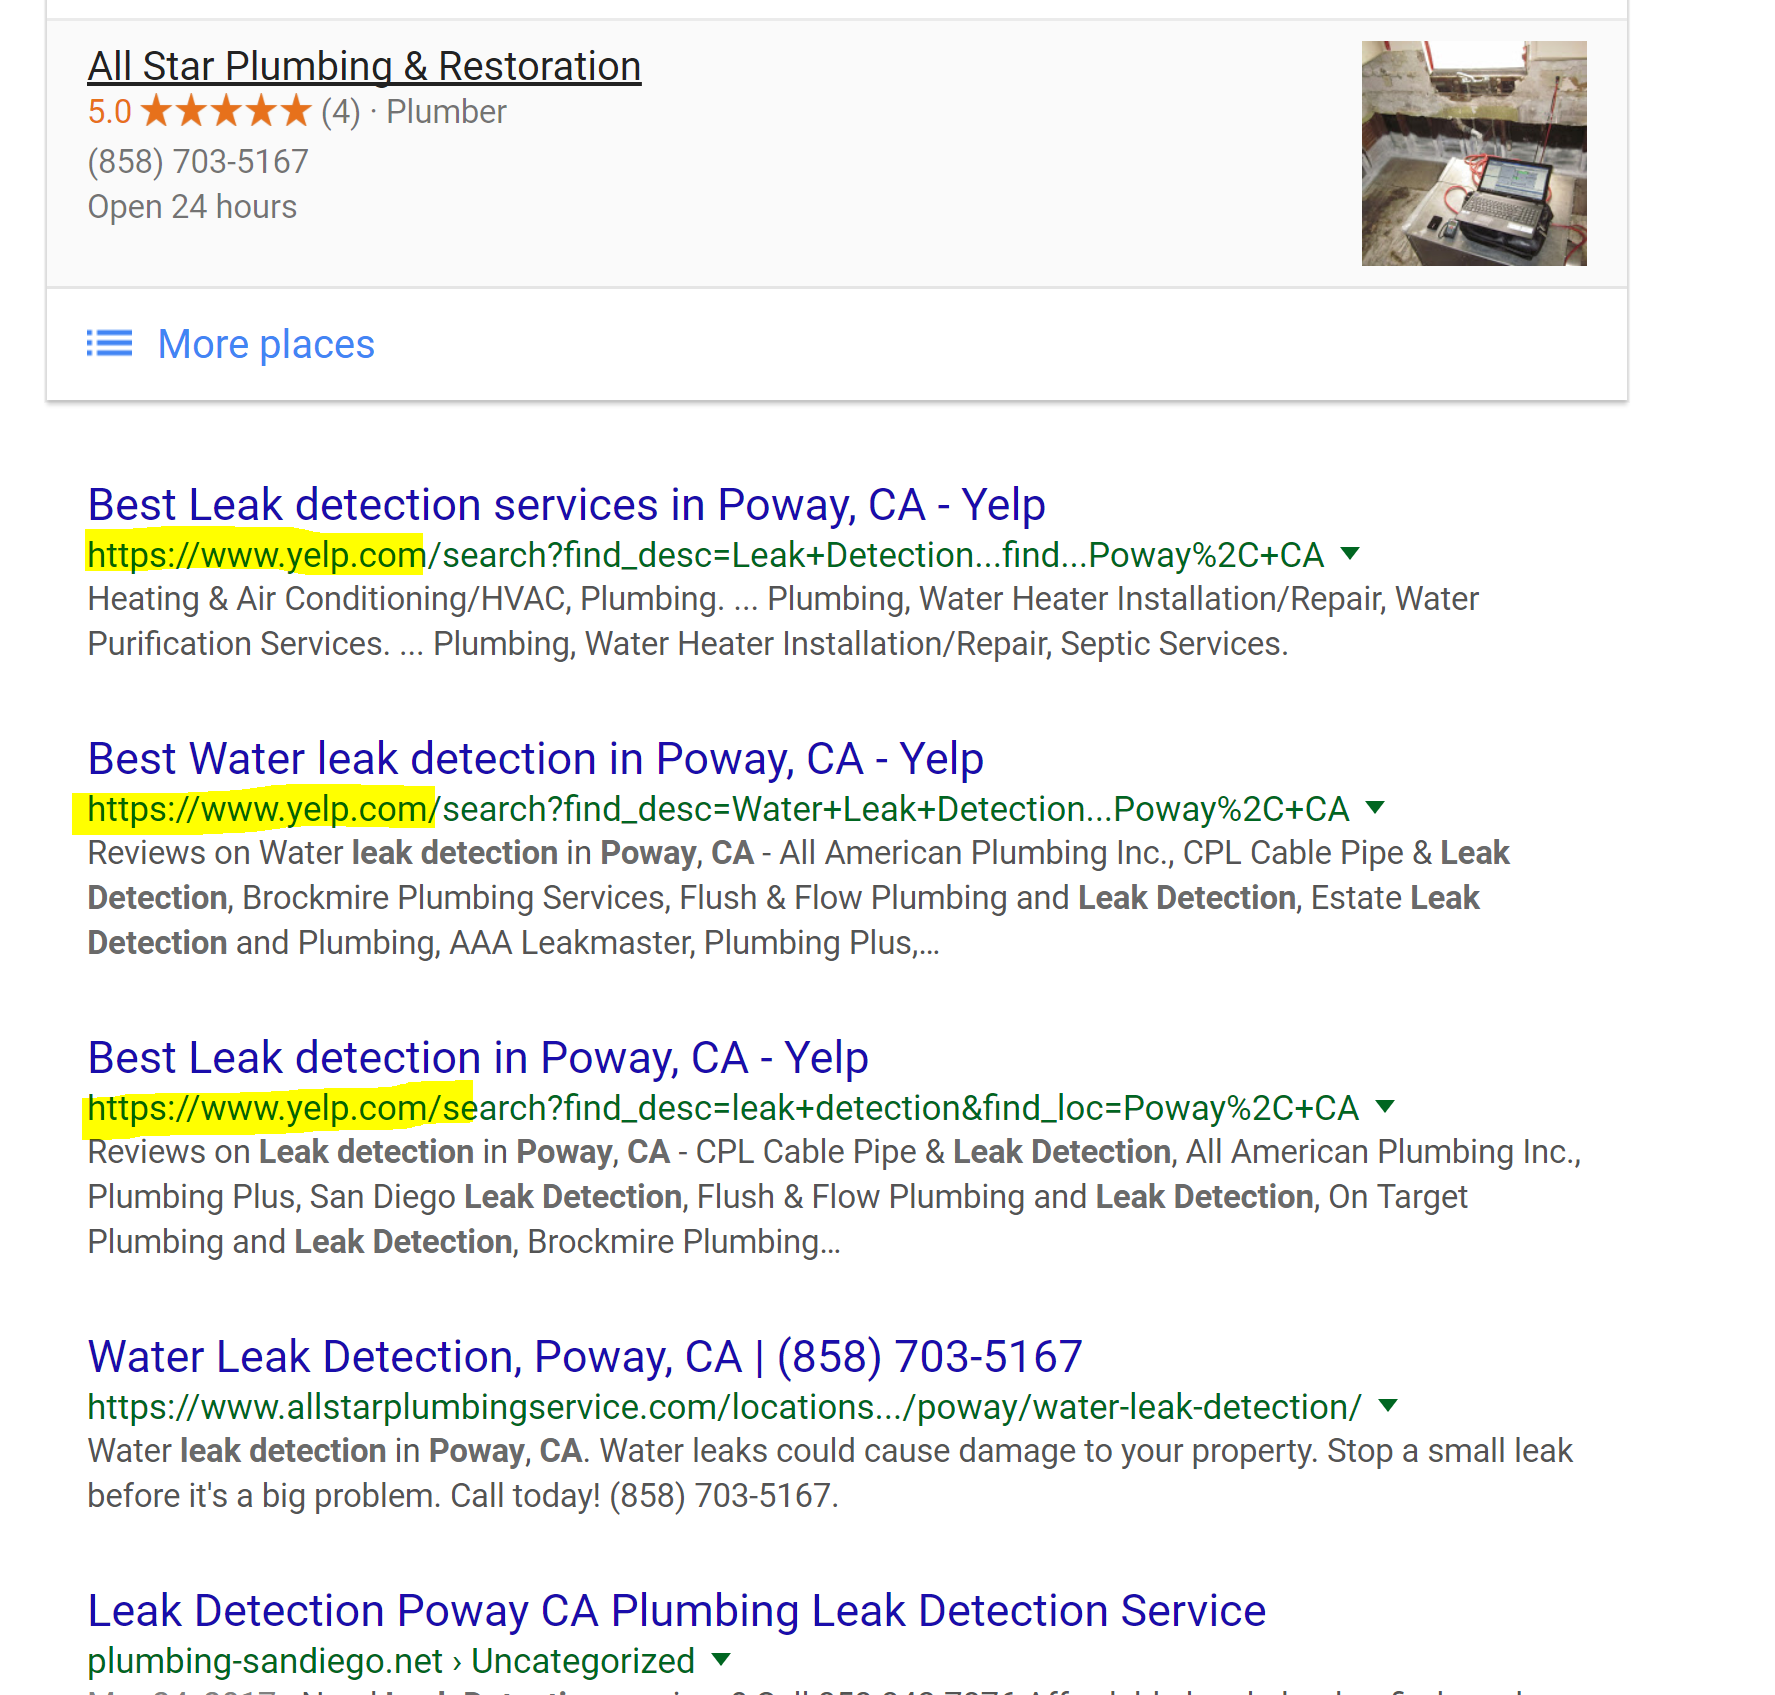
Task: Open Water Leak Detection, Poway, CA result
Action: [585, 1357]
